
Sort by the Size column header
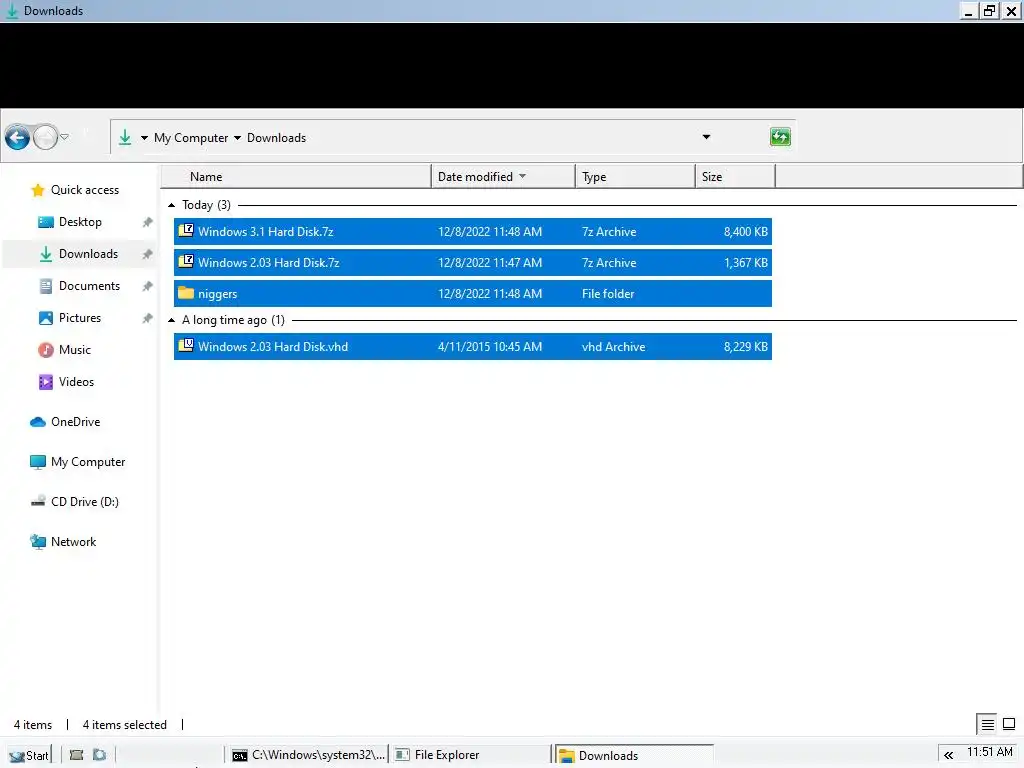pyautogui.click(x=735, y=176)
